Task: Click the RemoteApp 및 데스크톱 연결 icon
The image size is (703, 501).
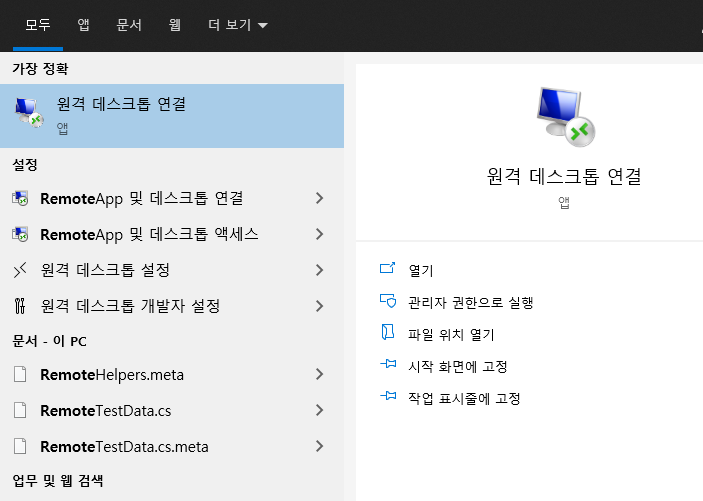Action: point(20,198)
